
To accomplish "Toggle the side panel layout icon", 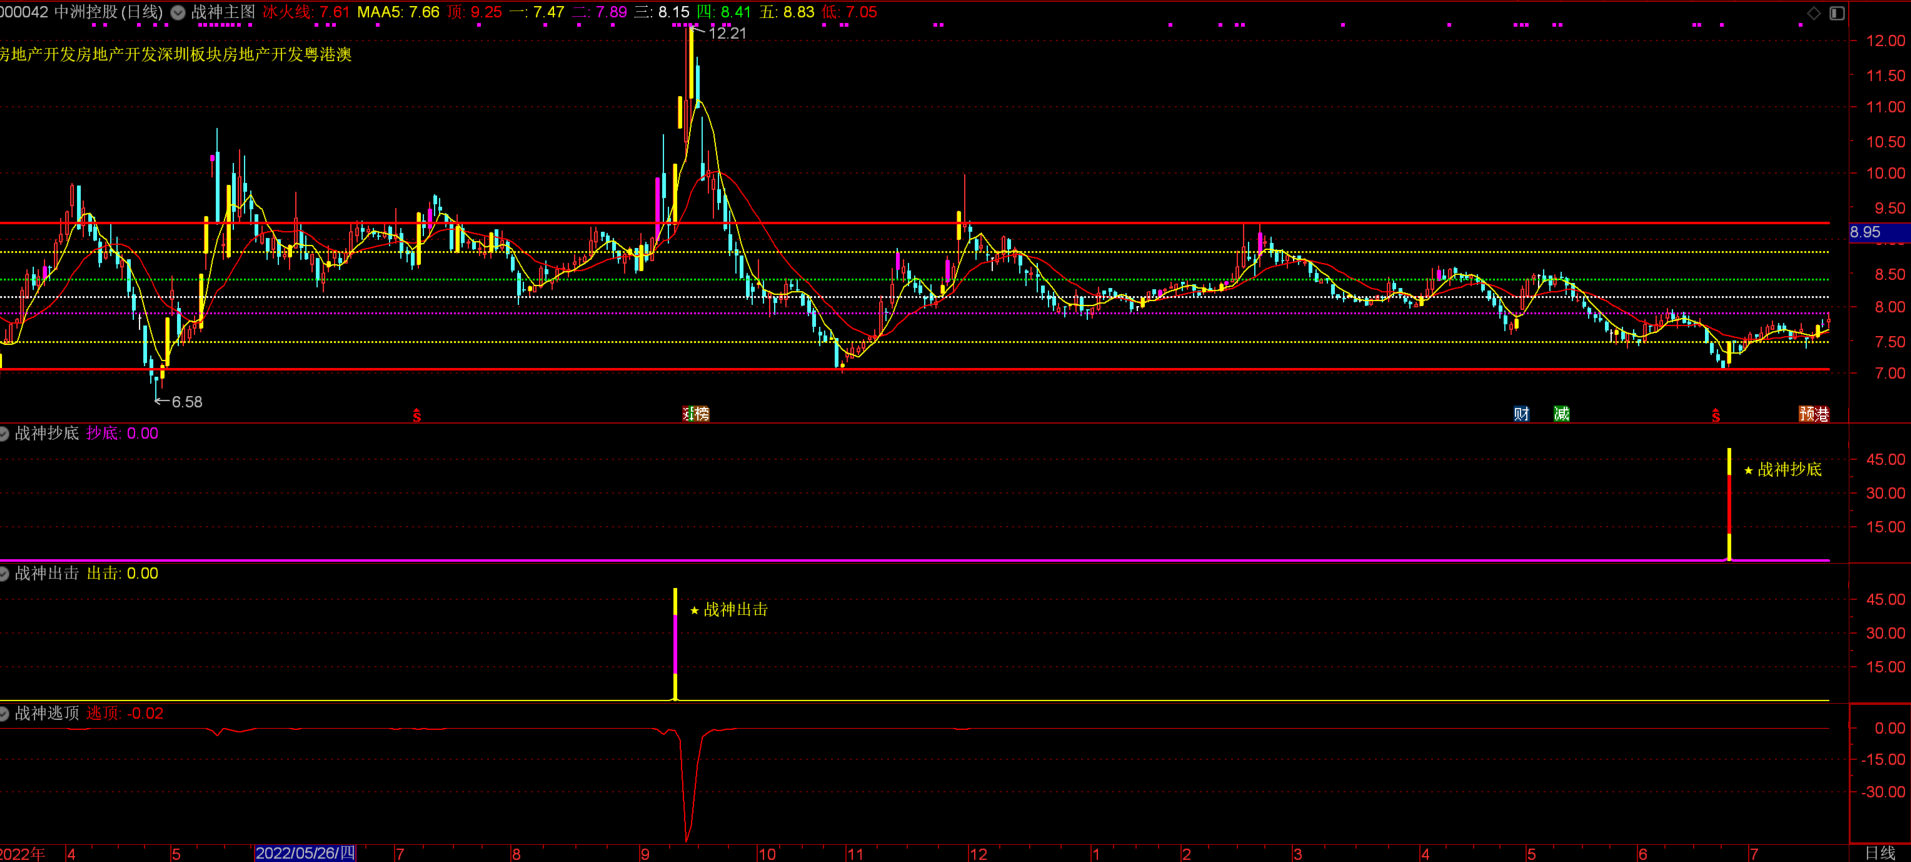I will [1837, 13].
